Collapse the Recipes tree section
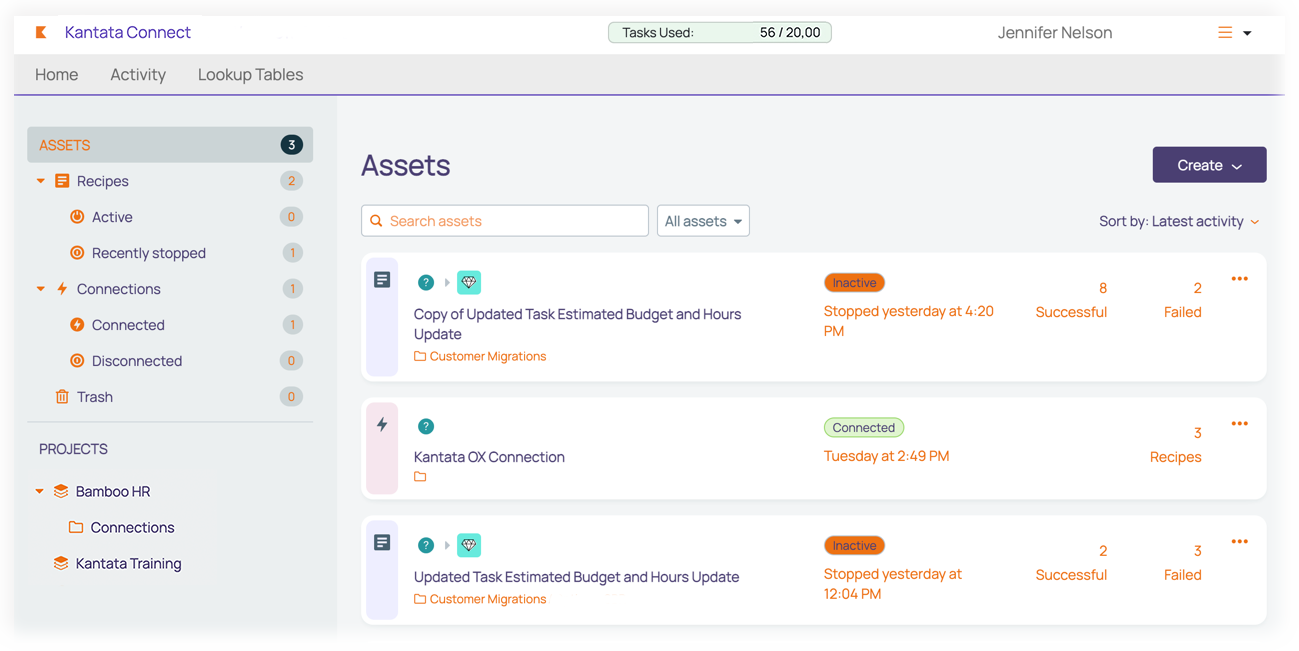The width and height of the screenshot is (1299, 651). [41, 181]
